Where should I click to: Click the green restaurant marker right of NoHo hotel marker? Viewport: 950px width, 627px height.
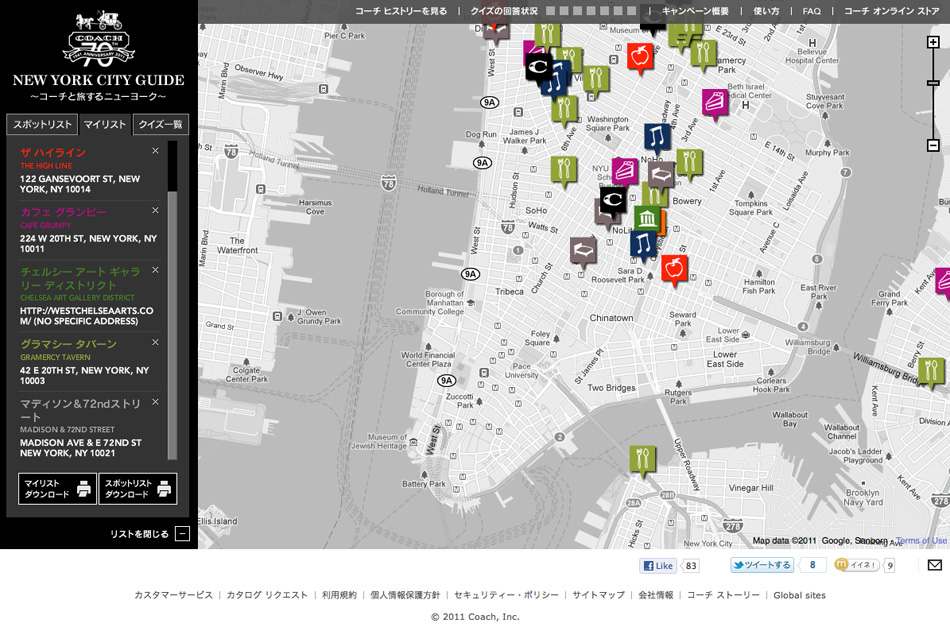[689, 164]
